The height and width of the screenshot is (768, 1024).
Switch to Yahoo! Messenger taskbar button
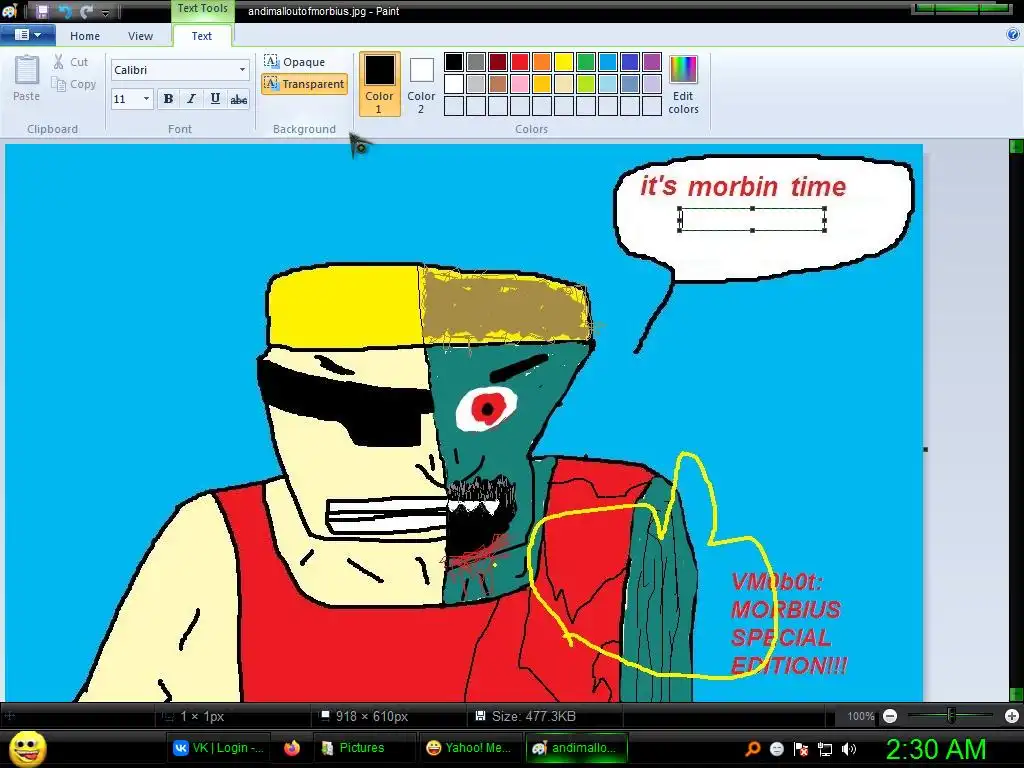coord(468,748)
